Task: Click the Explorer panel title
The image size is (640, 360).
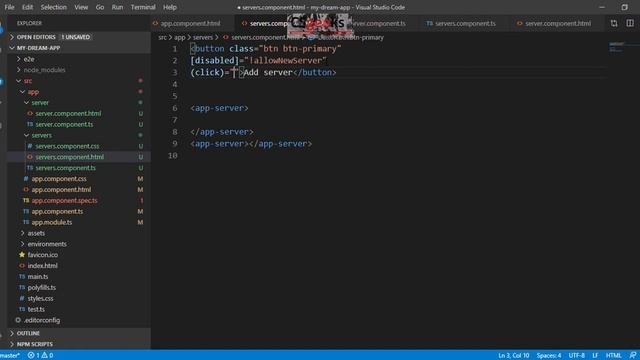Action: click(x=29, y=23)
